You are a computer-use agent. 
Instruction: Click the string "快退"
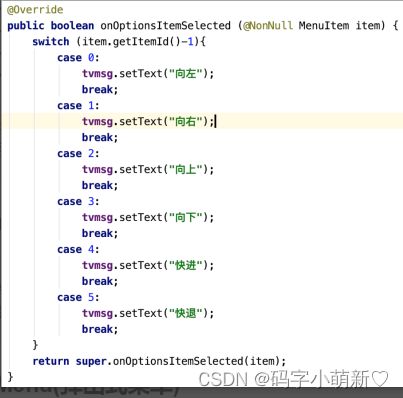coord(186,313)
